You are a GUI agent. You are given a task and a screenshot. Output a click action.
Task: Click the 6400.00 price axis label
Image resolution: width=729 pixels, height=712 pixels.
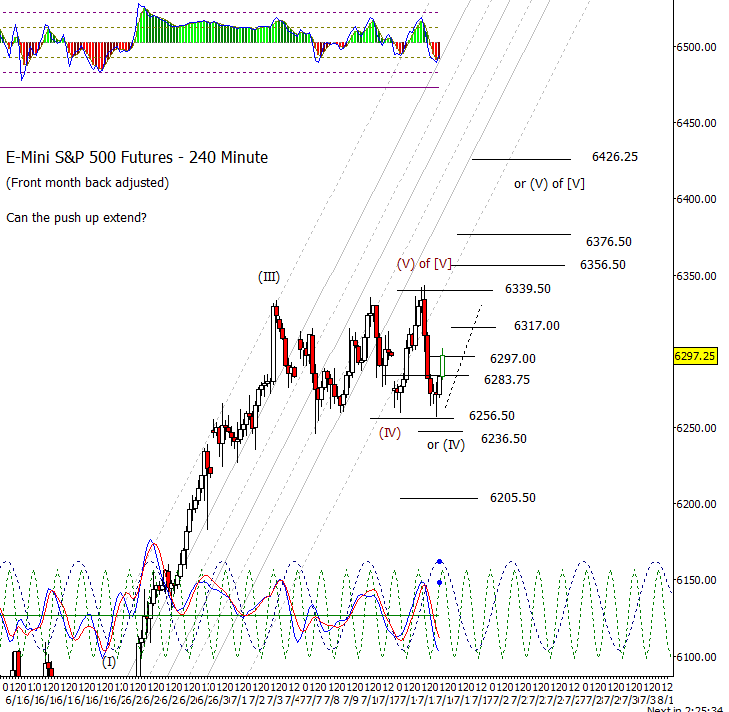click(696, 199)
